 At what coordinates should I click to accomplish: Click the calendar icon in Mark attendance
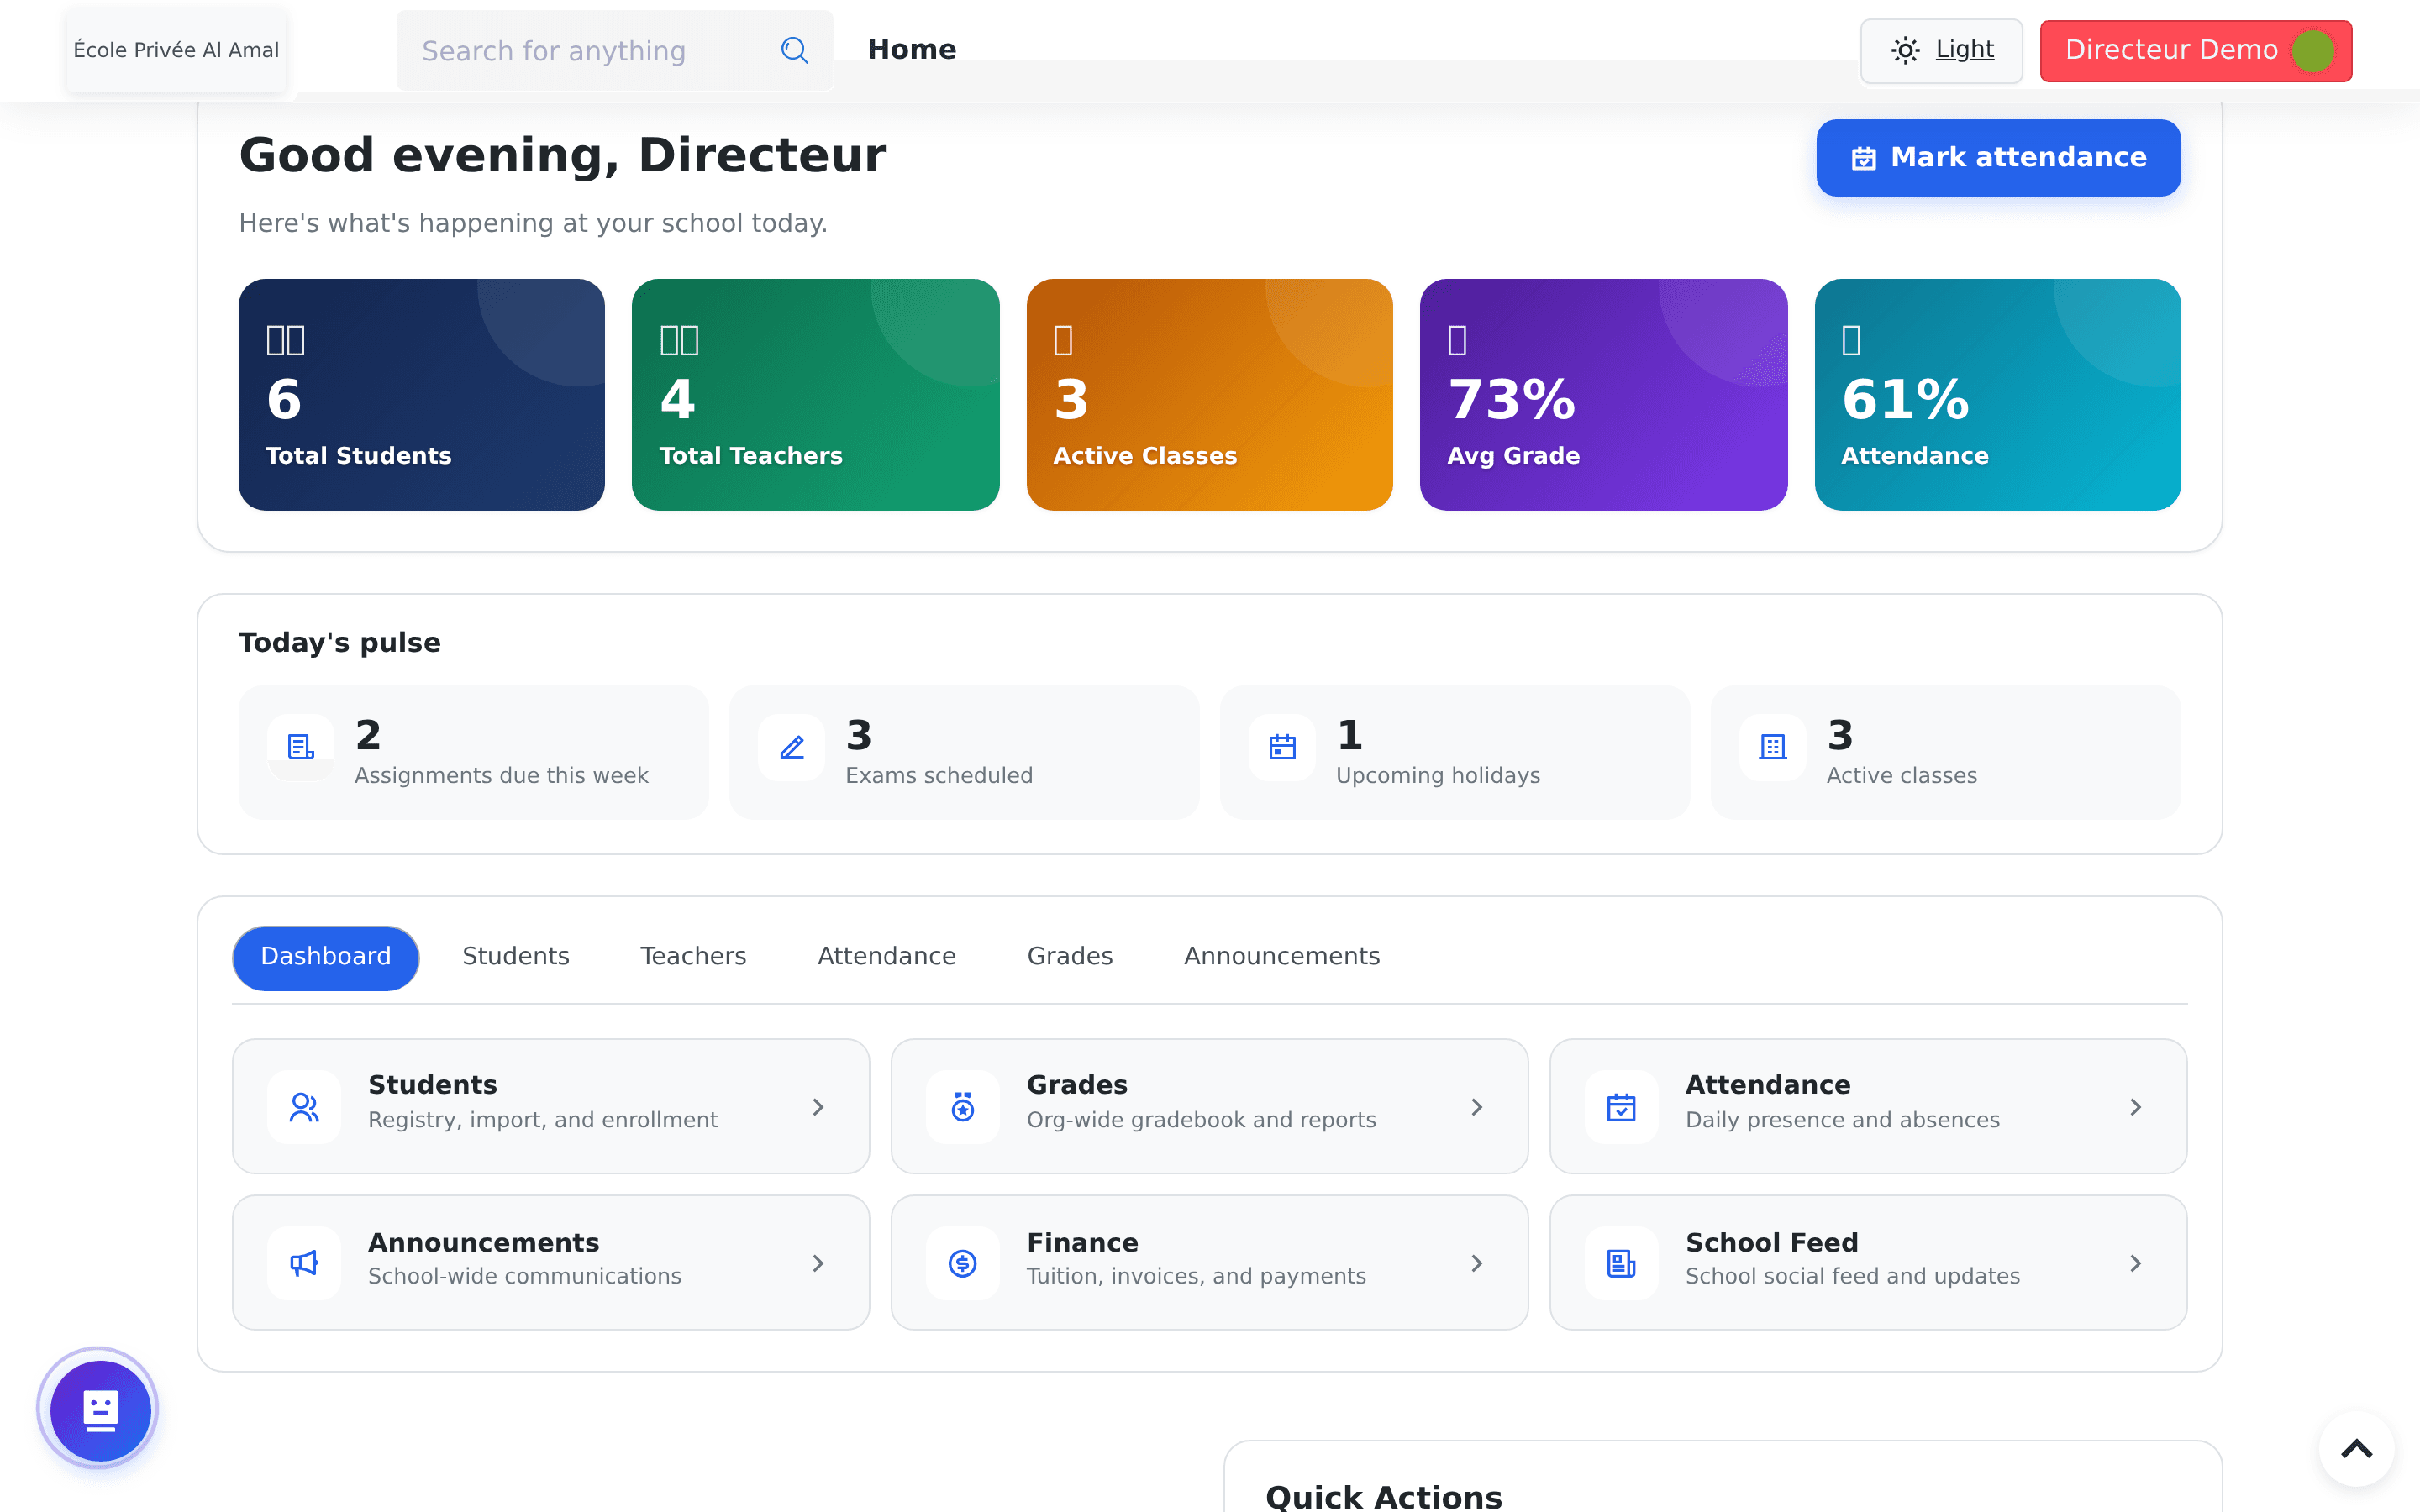tap(1863, 158)
